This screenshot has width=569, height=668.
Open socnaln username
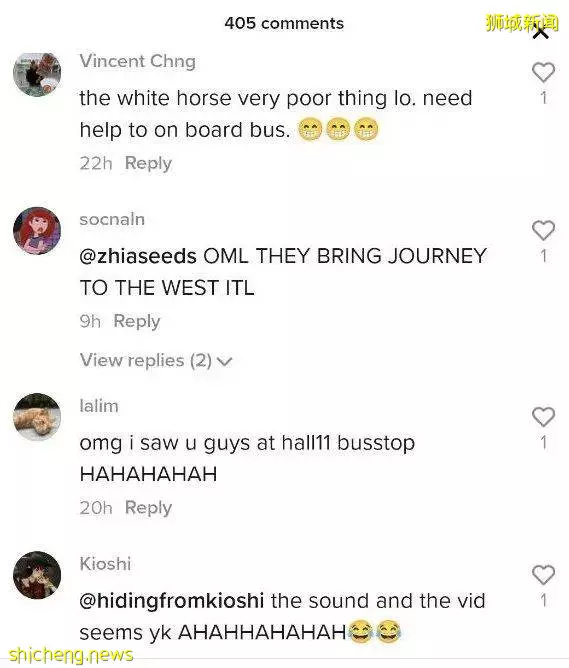tap(112, 219)
